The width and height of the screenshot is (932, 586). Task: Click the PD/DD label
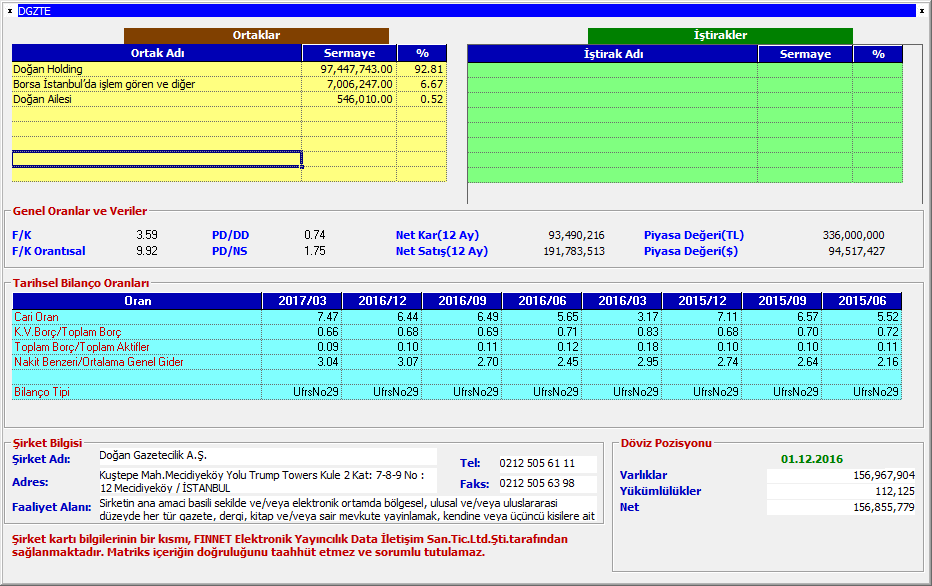231,235
